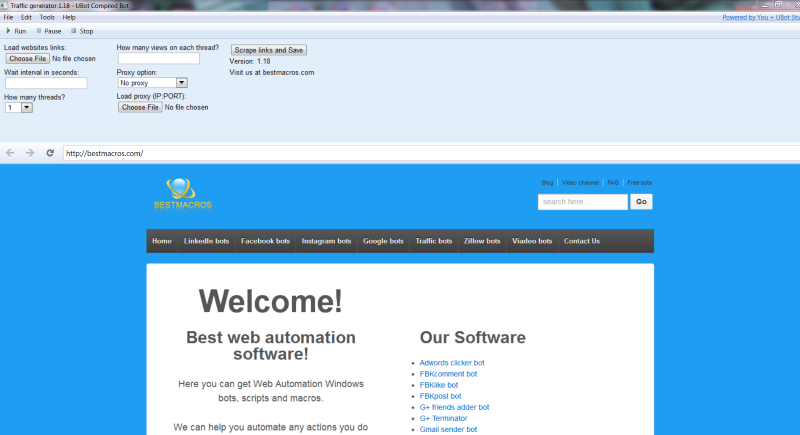
Task: Open the Edit menu
Action: pos(27,17)
